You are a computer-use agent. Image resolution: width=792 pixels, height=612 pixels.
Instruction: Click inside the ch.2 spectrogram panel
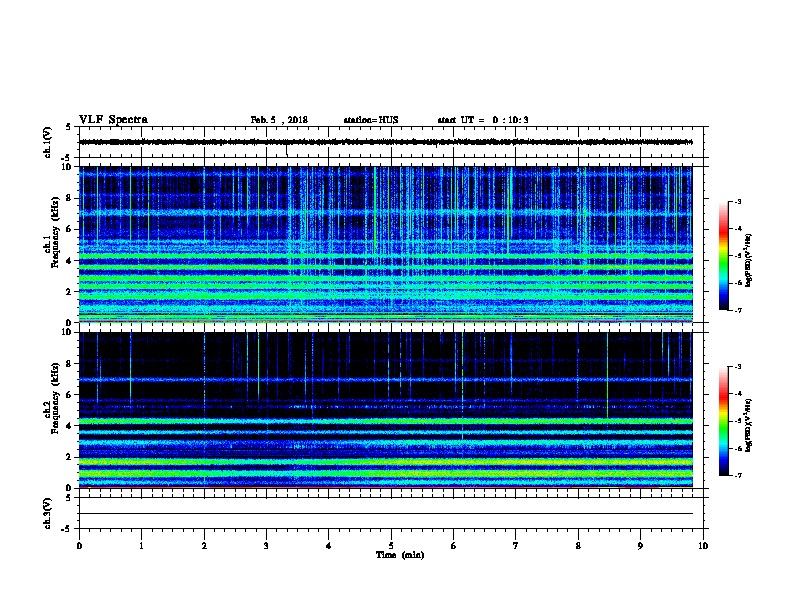(x=386, y=410)
